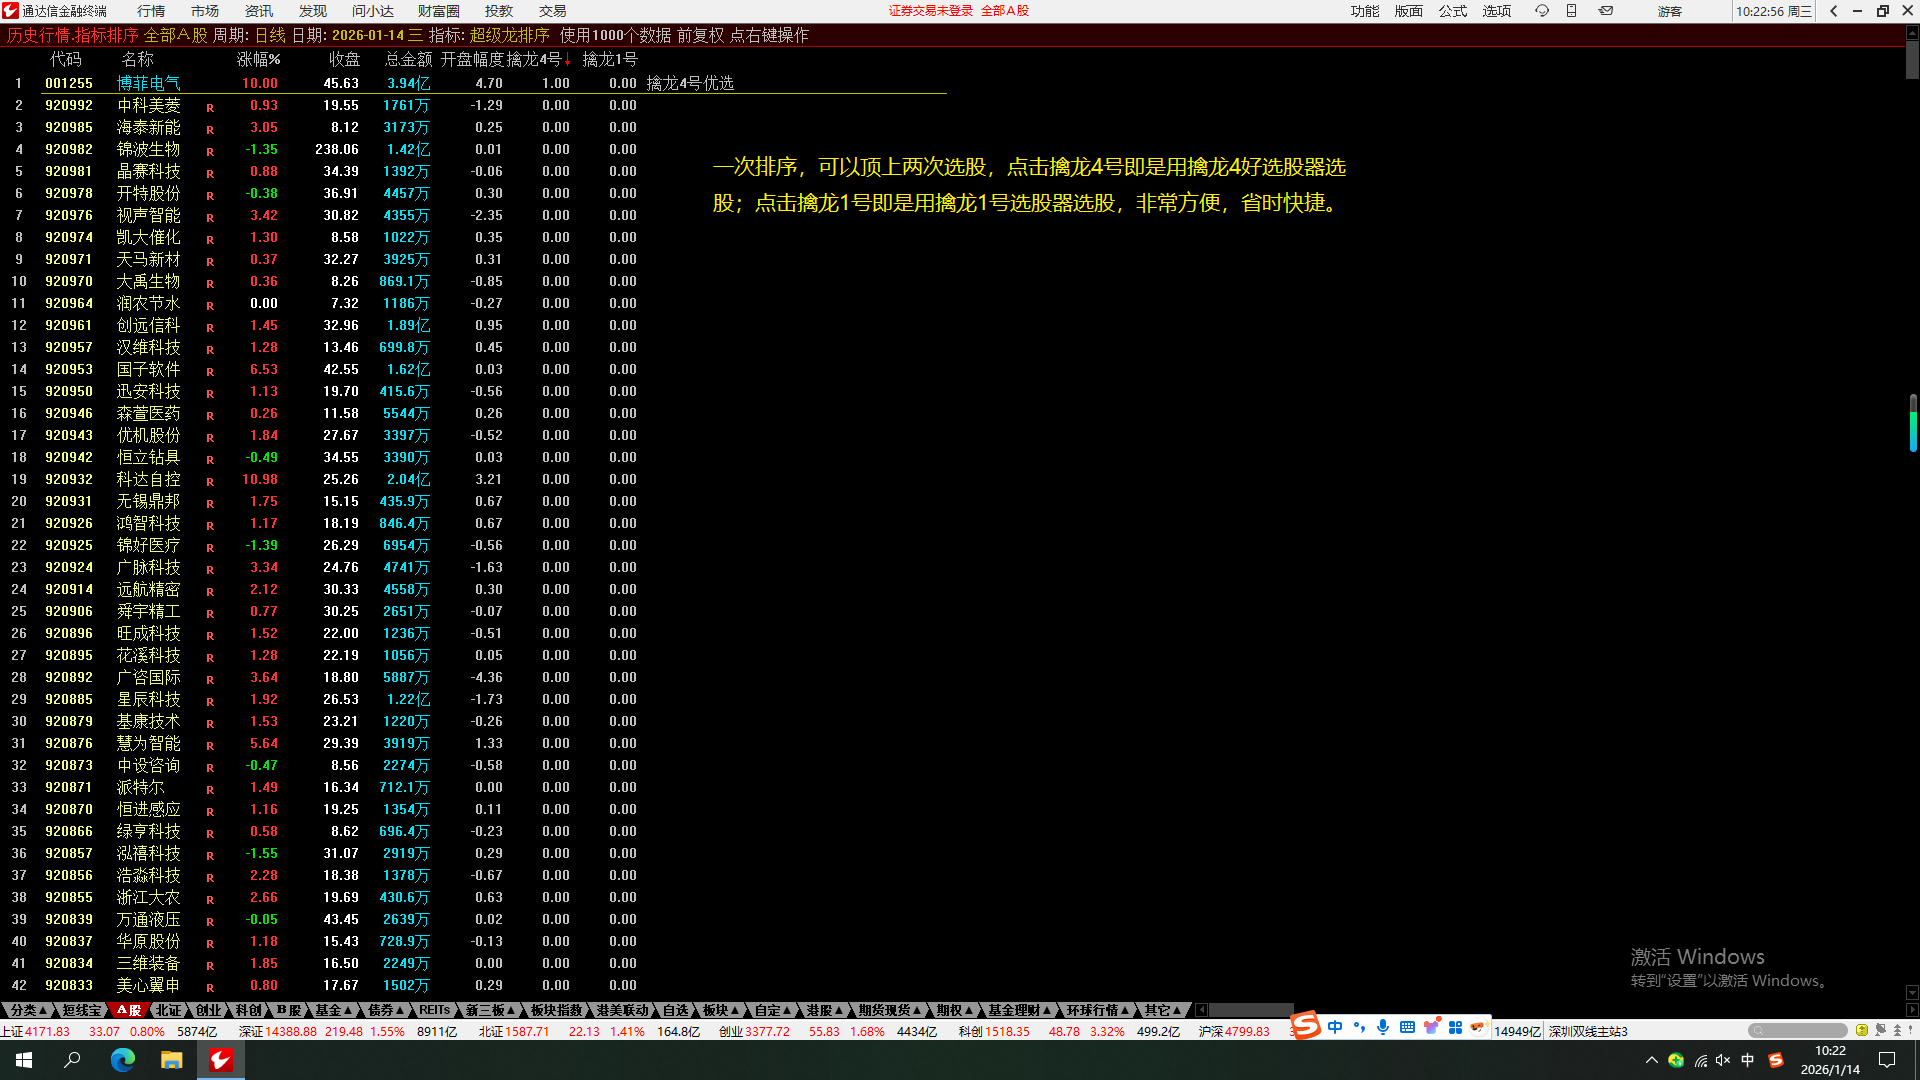Toggle Sogou Chinese/English mode button
The image size is (1920, 1080).
click(1335, 1027)
